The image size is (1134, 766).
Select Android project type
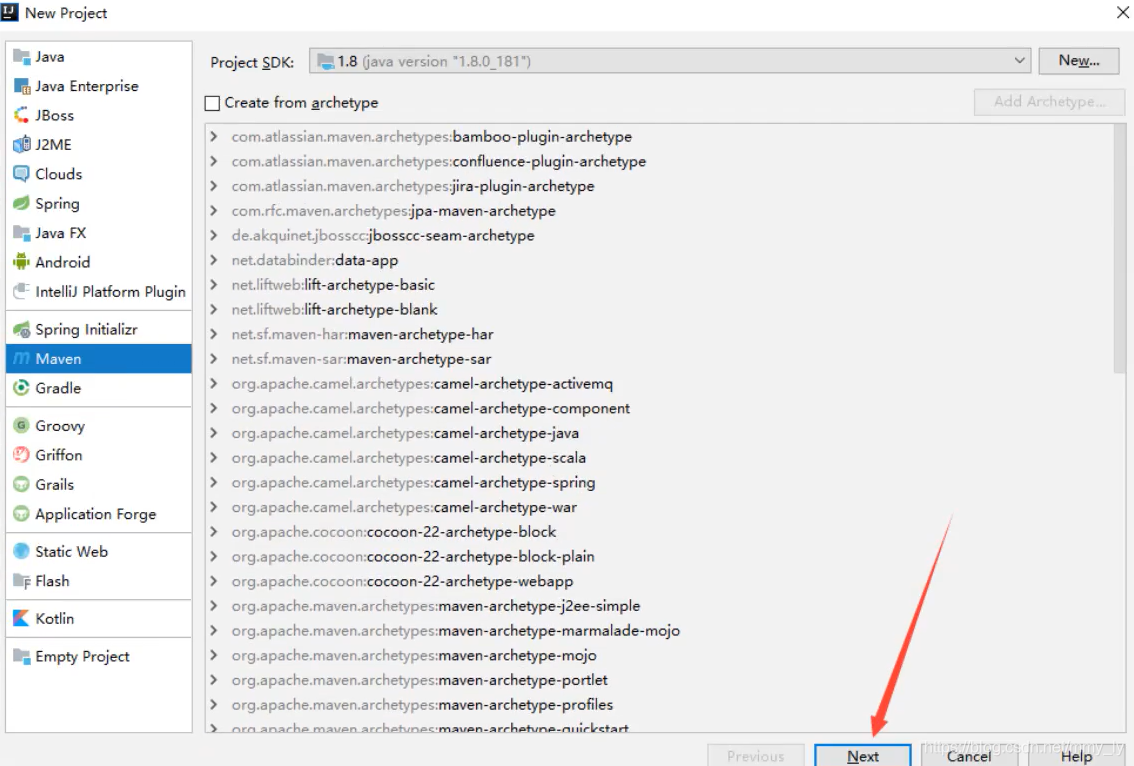click(x=99, y=262)
